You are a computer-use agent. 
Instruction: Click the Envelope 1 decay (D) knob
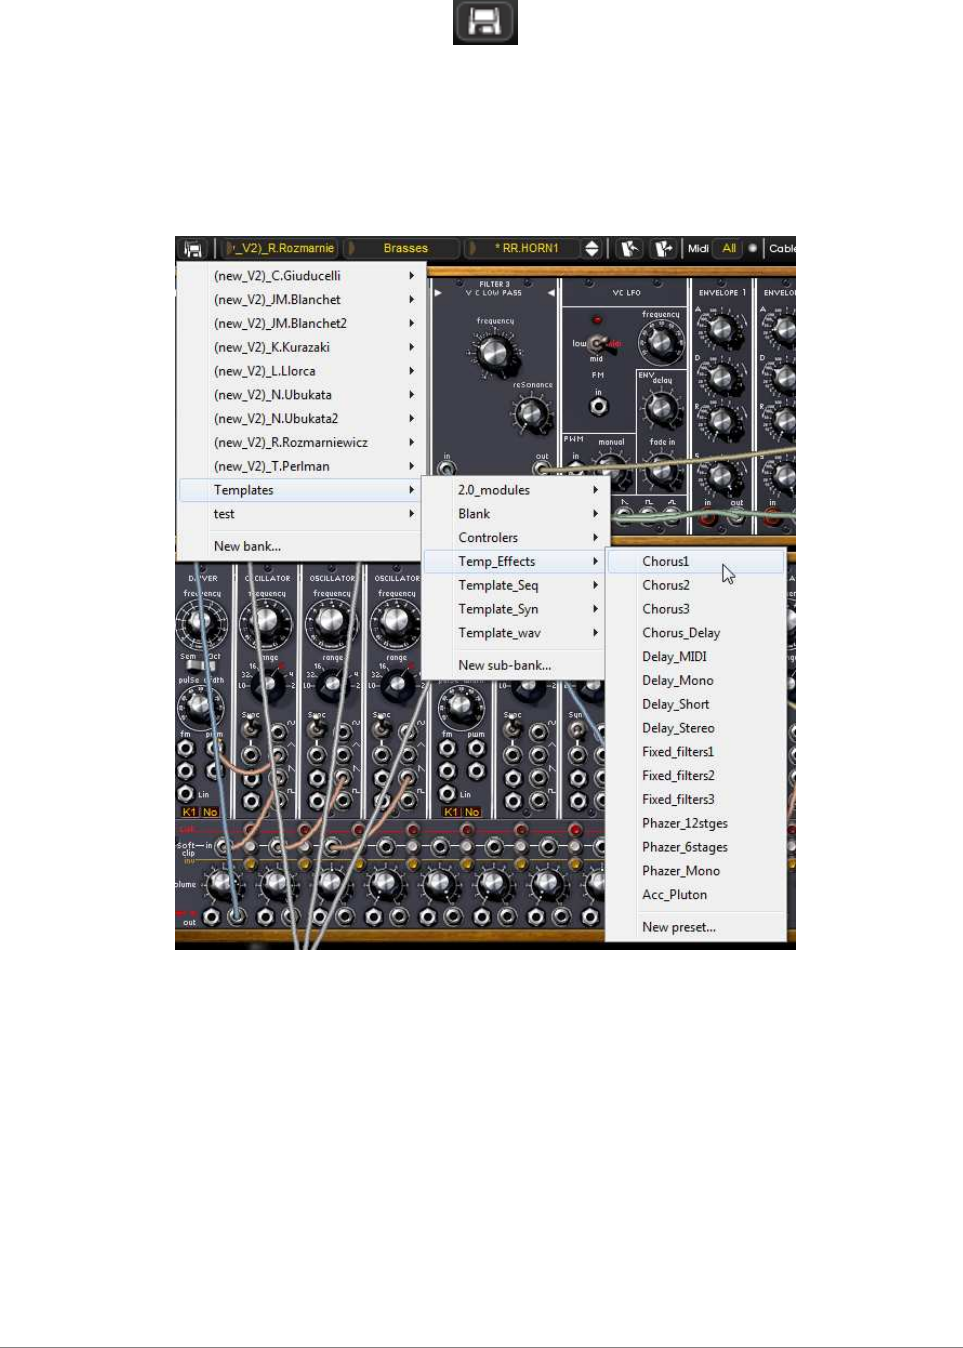click(x=720, y=378)
